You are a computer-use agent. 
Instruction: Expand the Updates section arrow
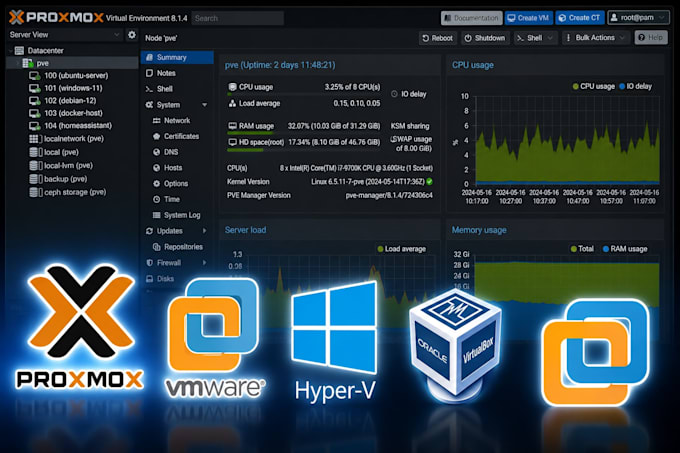coord(204,231)
